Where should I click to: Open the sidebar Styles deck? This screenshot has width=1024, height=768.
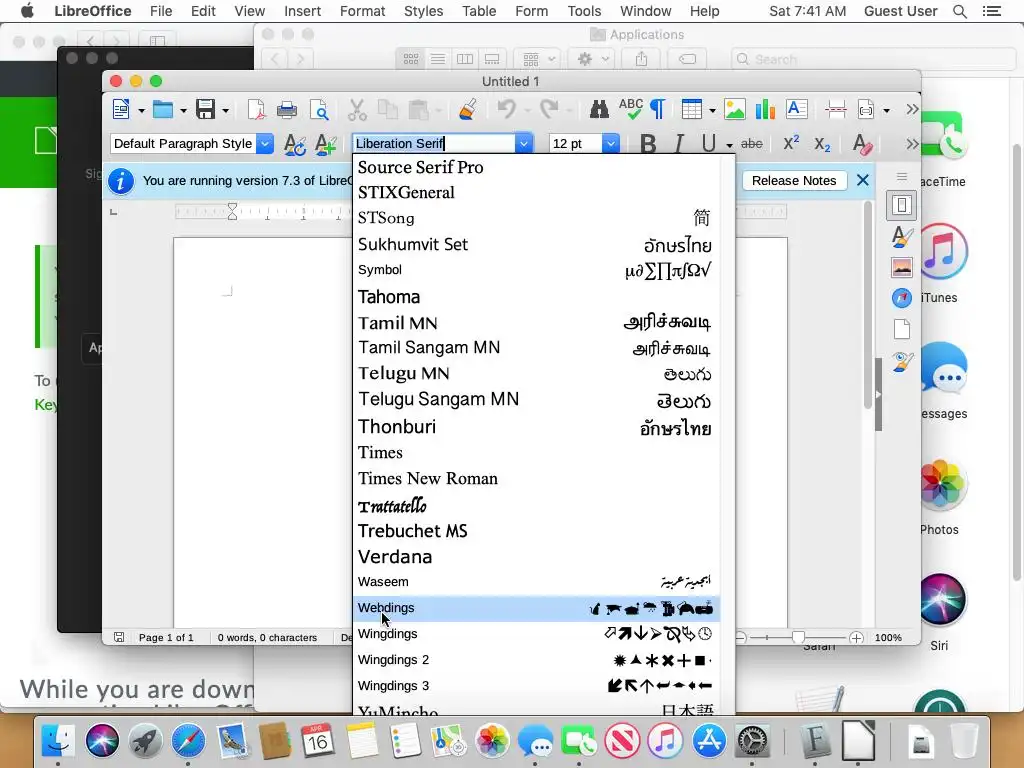click(x=902, y=236)
